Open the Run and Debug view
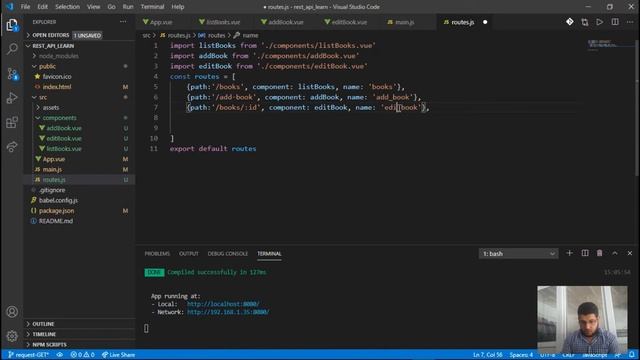 (x=12, y=98)
